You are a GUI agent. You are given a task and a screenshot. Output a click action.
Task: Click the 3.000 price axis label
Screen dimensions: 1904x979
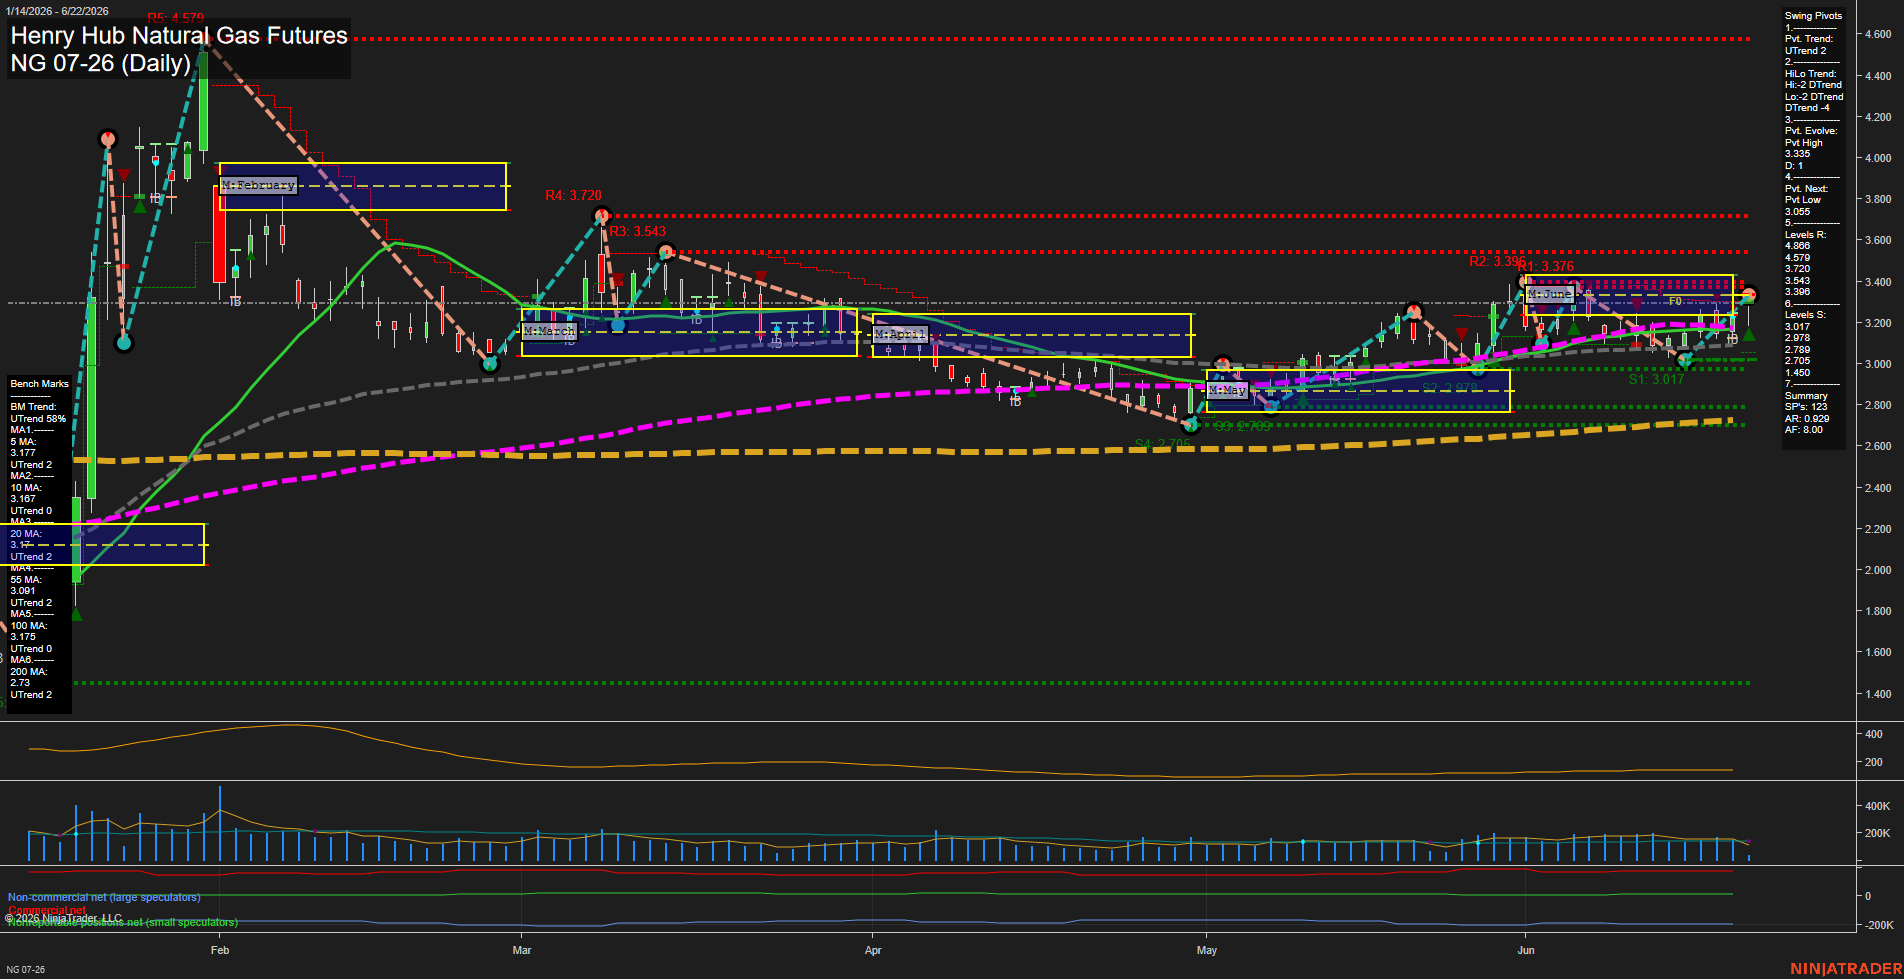click(1877, 364)
